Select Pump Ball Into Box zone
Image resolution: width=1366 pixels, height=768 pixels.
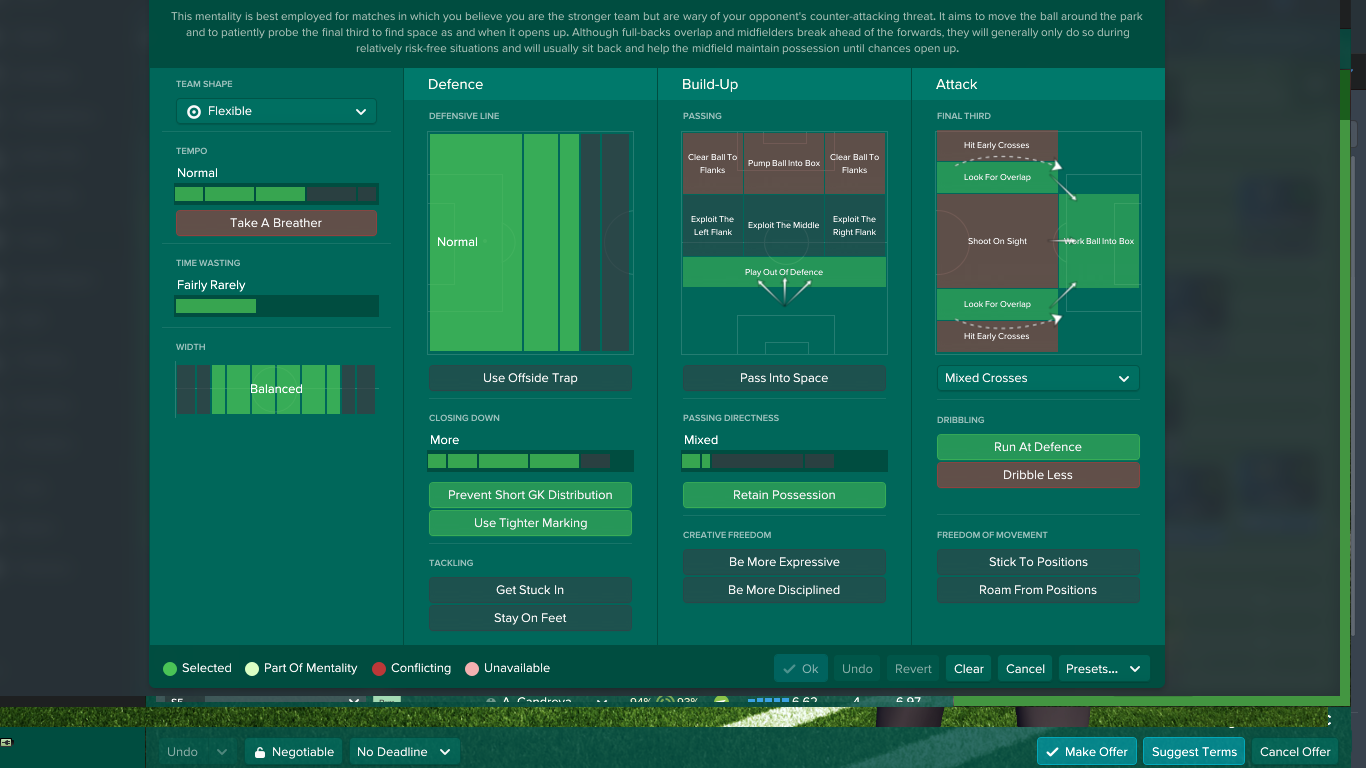[784, 163]
